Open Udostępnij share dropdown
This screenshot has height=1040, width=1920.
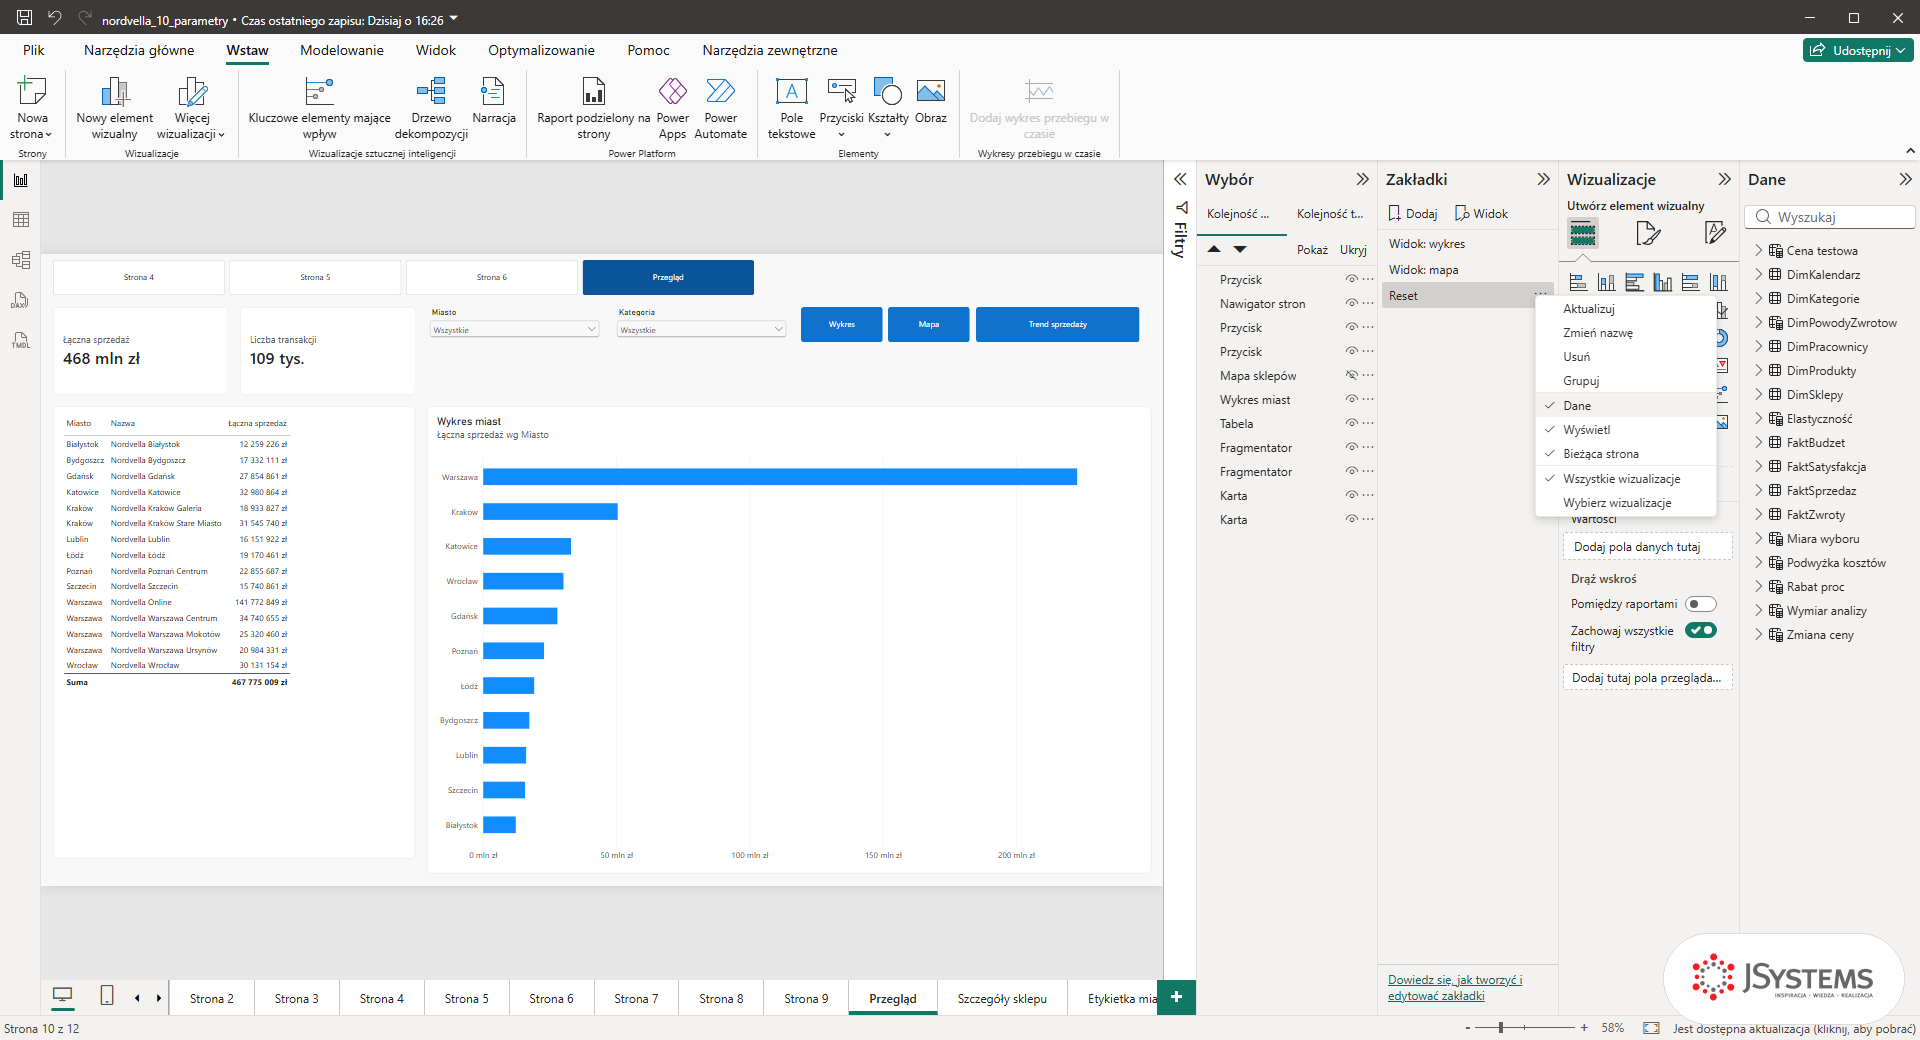1858,50
